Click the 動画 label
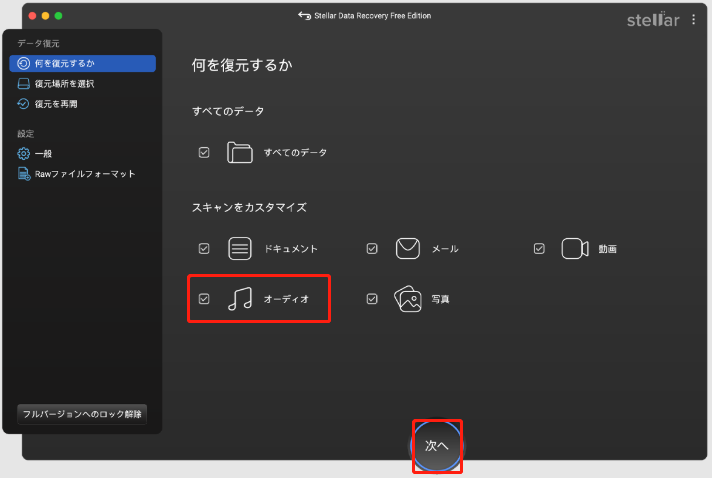This screenshot has height=478, width=712. 607,249
